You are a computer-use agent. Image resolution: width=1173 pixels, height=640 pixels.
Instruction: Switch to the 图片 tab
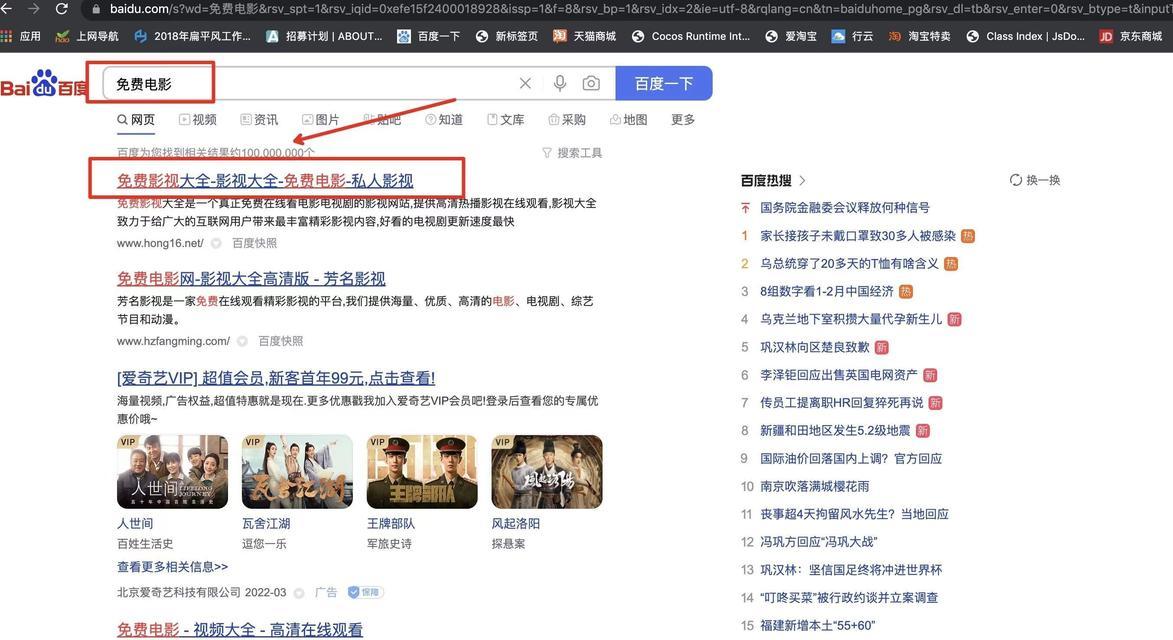pyautogui.click(x=320, y=120)
